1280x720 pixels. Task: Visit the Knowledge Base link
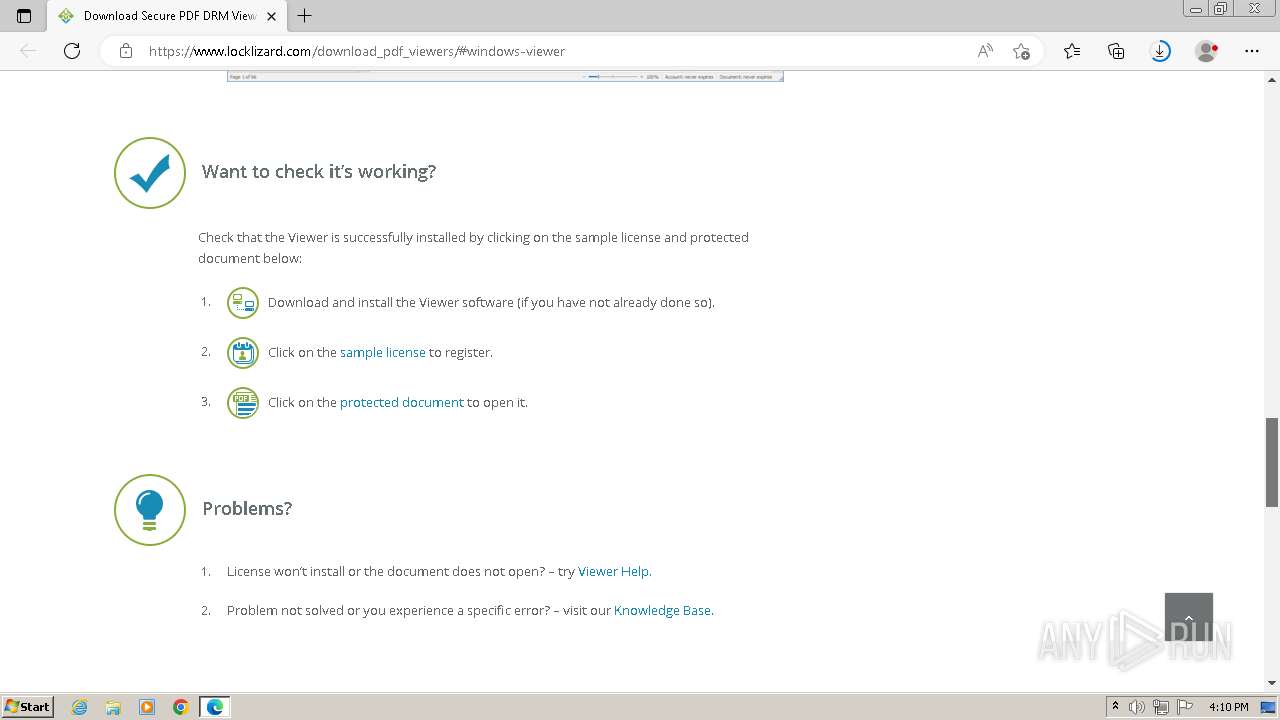(x=662, y=610)
